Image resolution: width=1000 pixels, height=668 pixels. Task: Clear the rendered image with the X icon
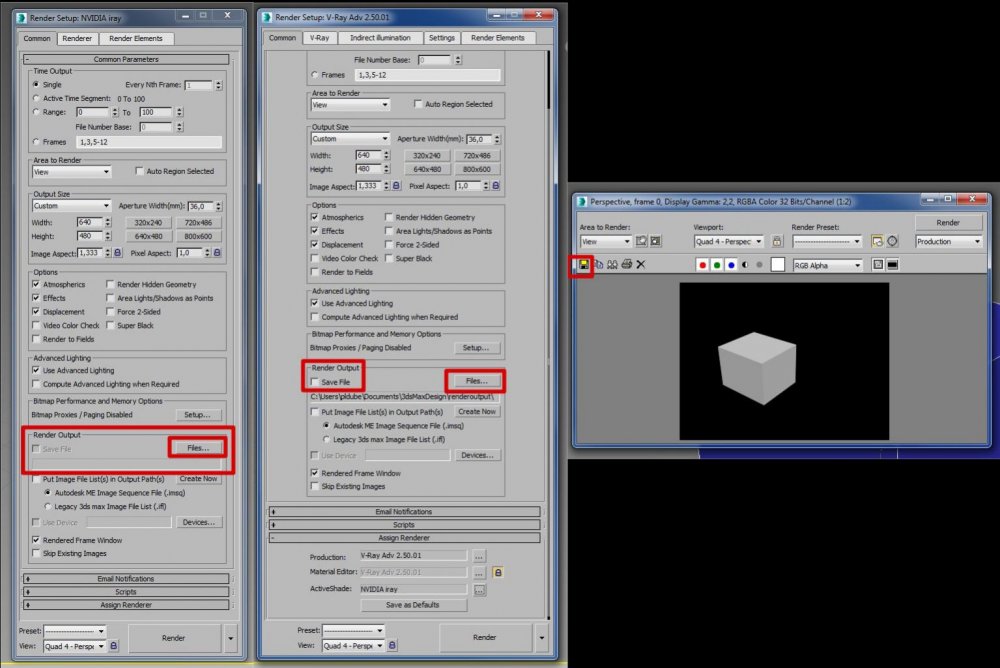(641, 264)
